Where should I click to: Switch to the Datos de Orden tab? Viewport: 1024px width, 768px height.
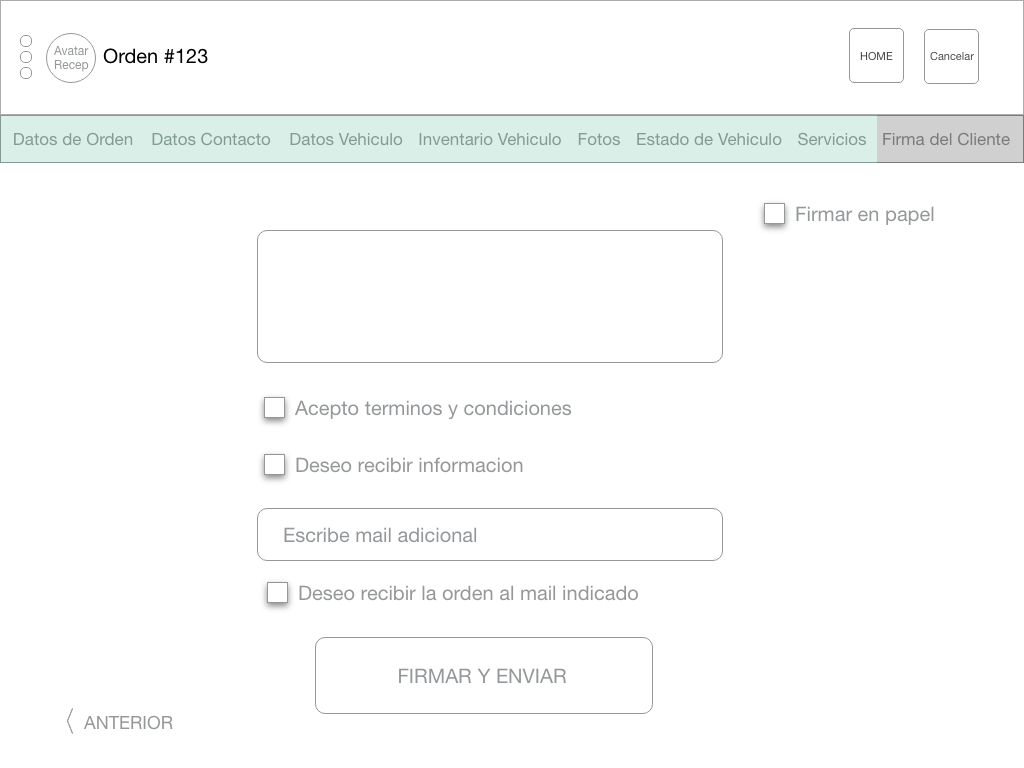click(x=73, y=139)
